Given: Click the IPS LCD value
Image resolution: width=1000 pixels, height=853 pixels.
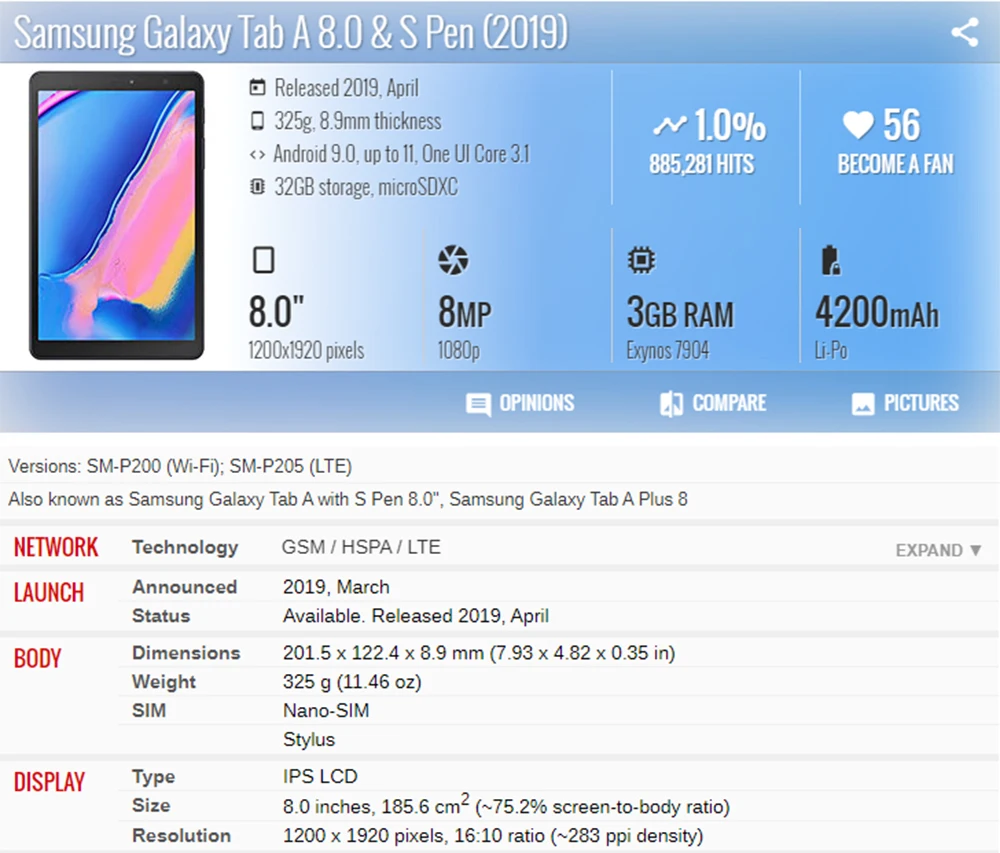Looking at the screenshot, I should (x=320, y=776).
